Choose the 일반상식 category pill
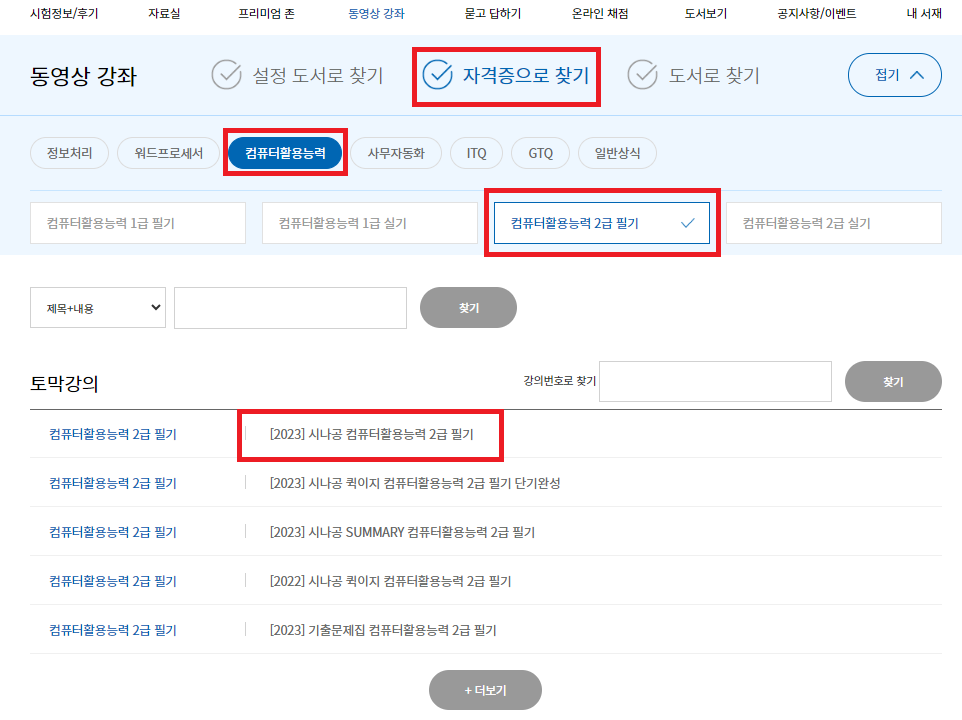Image resolution: width=962 pixels, height=720 pixels. coord(617,153)
